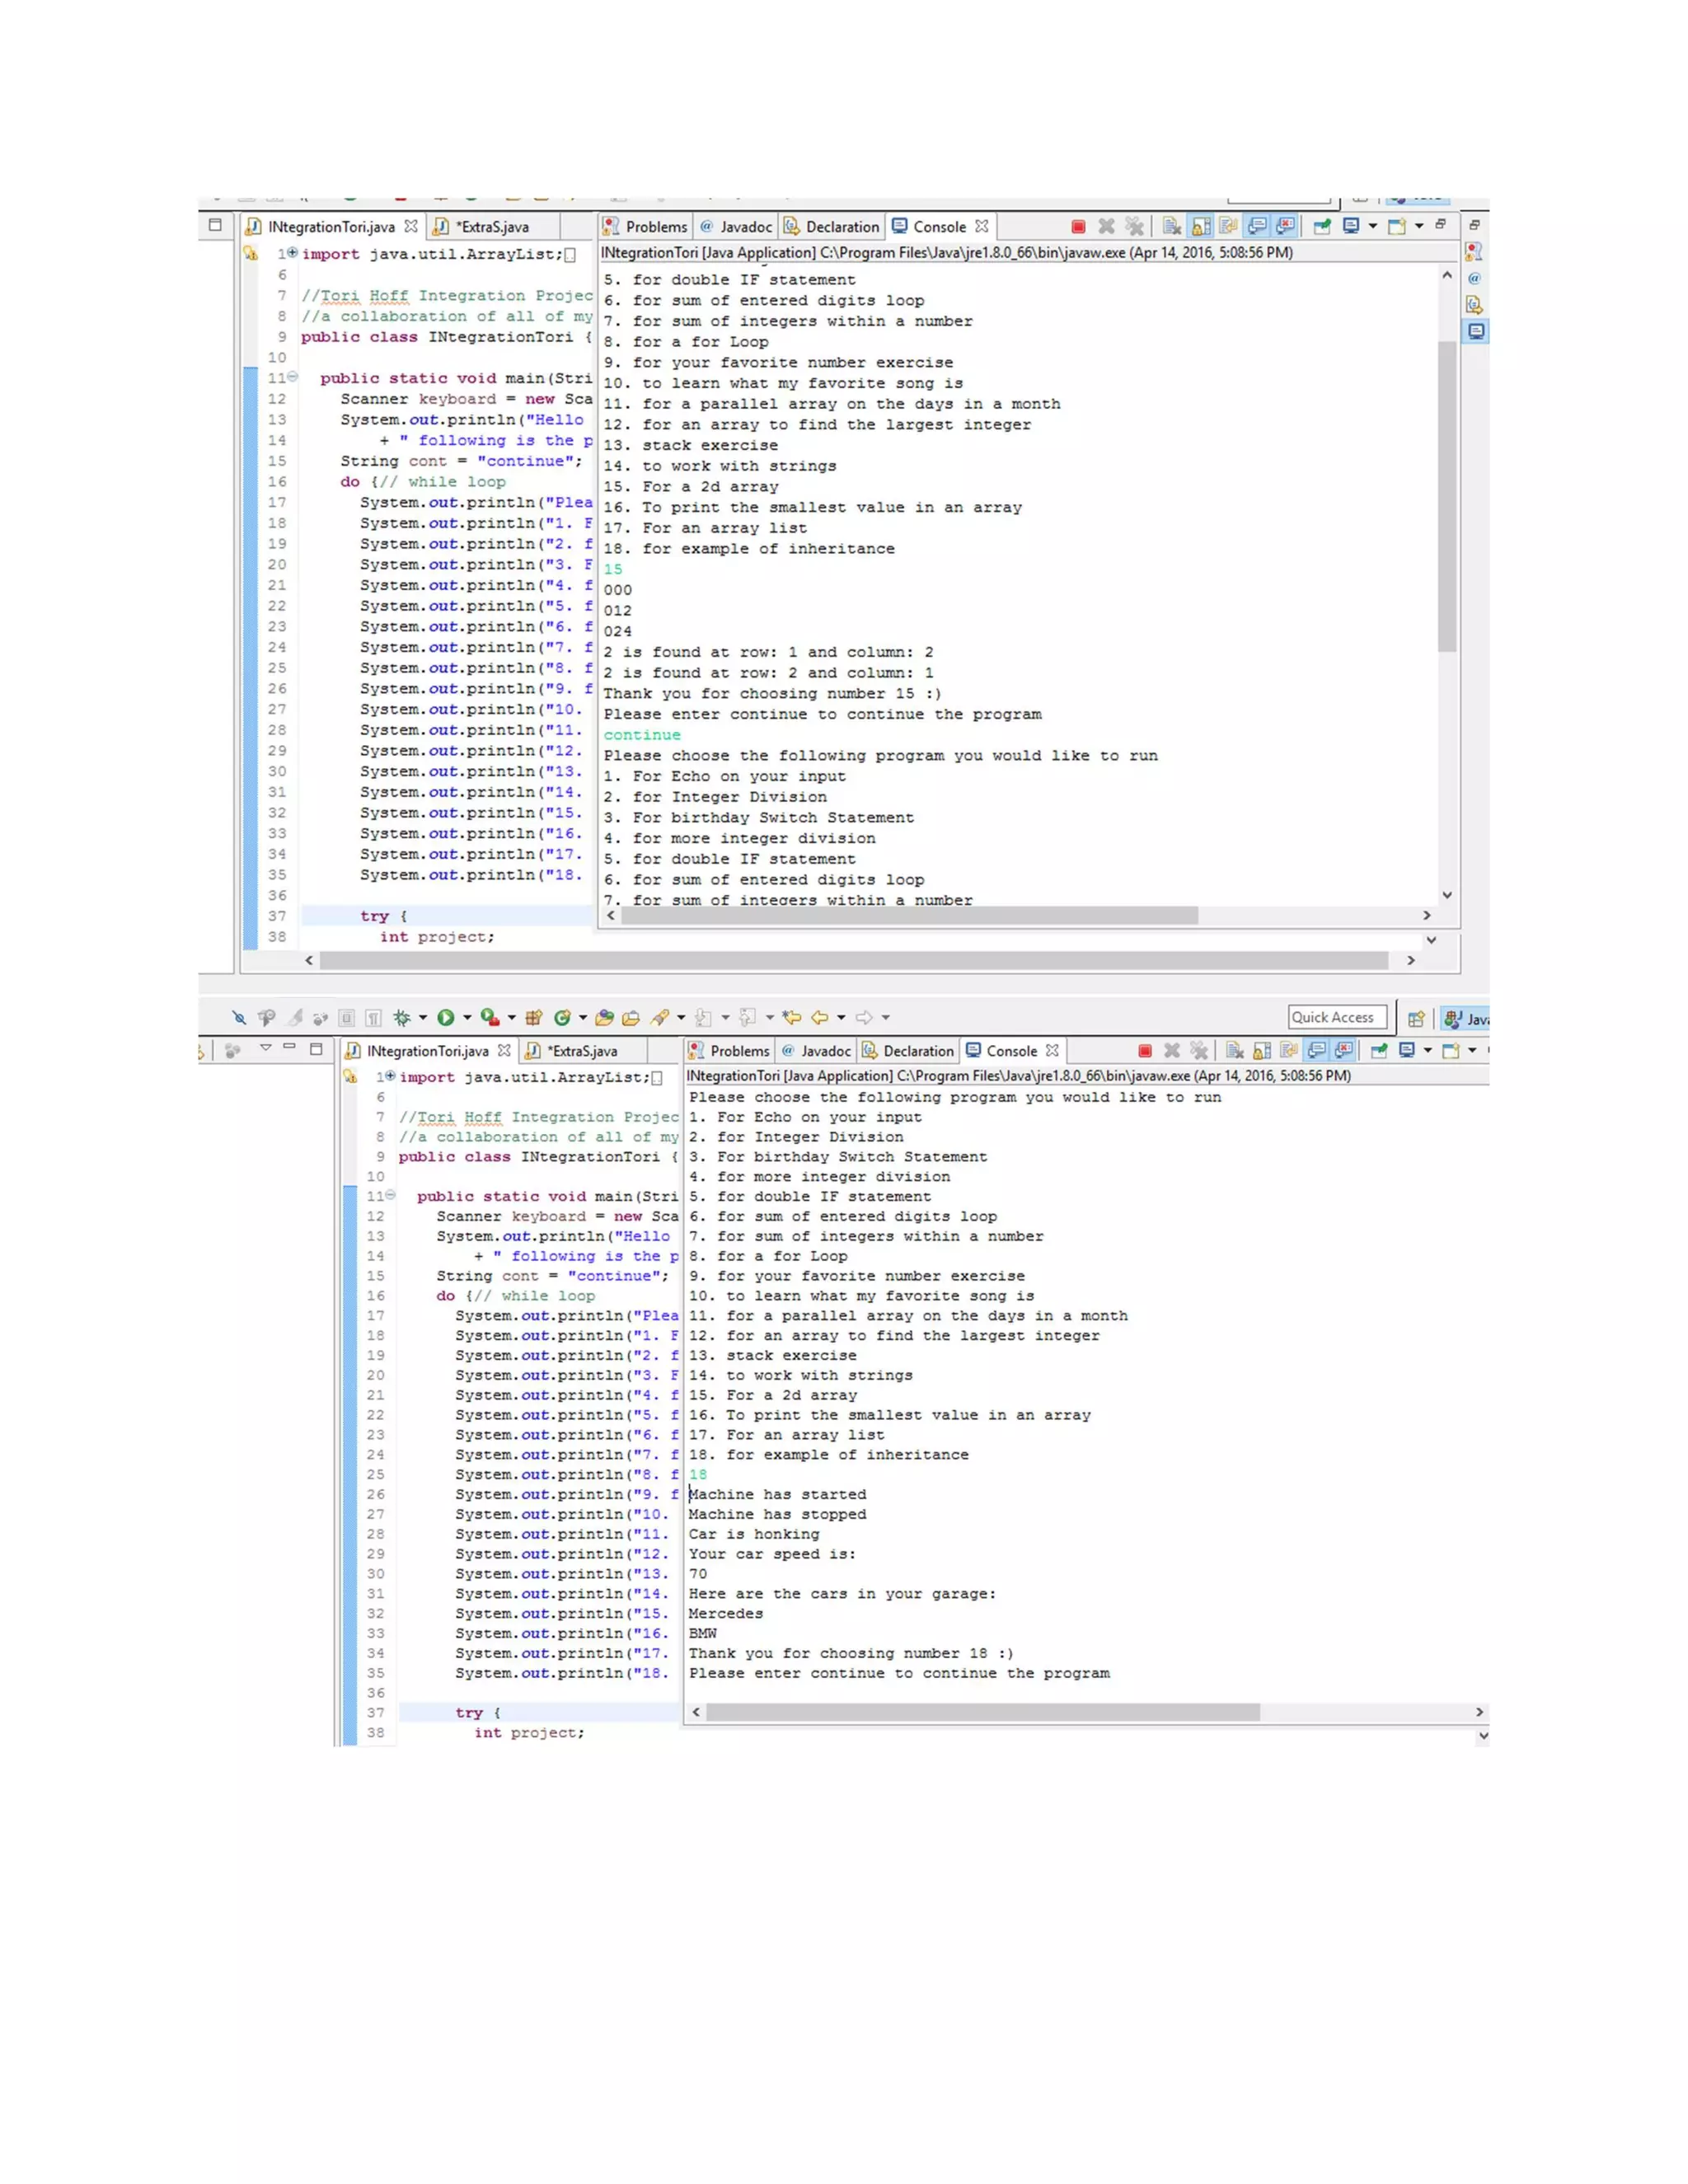This screenshot has height=2184, width=1688.
Task: Toggle Show Whitespace Characters pilcrow icon
Action: pos(373,1018)
